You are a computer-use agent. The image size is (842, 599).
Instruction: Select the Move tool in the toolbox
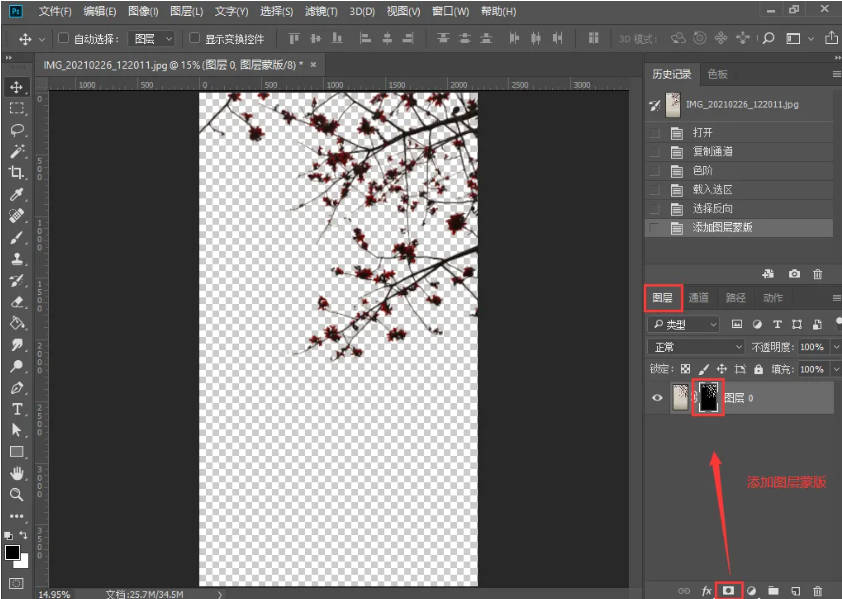click(17, 87)
